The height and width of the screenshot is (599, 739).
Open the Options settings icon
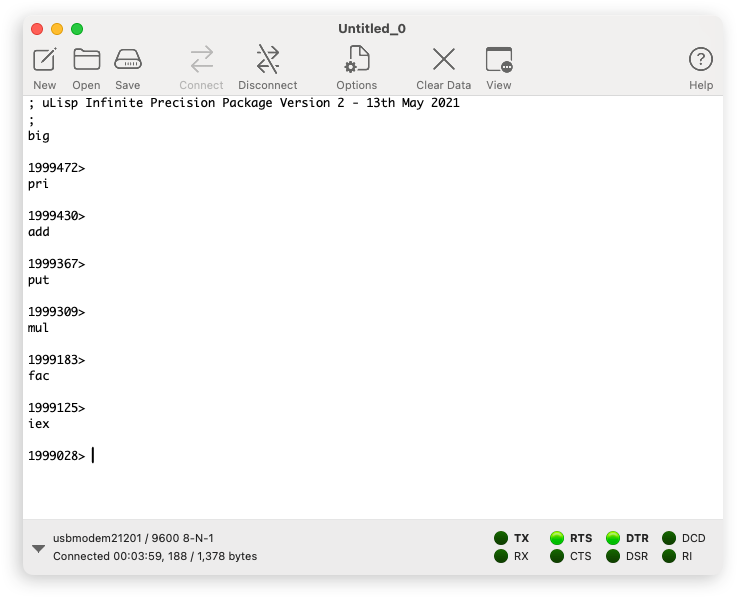point(356,60)
